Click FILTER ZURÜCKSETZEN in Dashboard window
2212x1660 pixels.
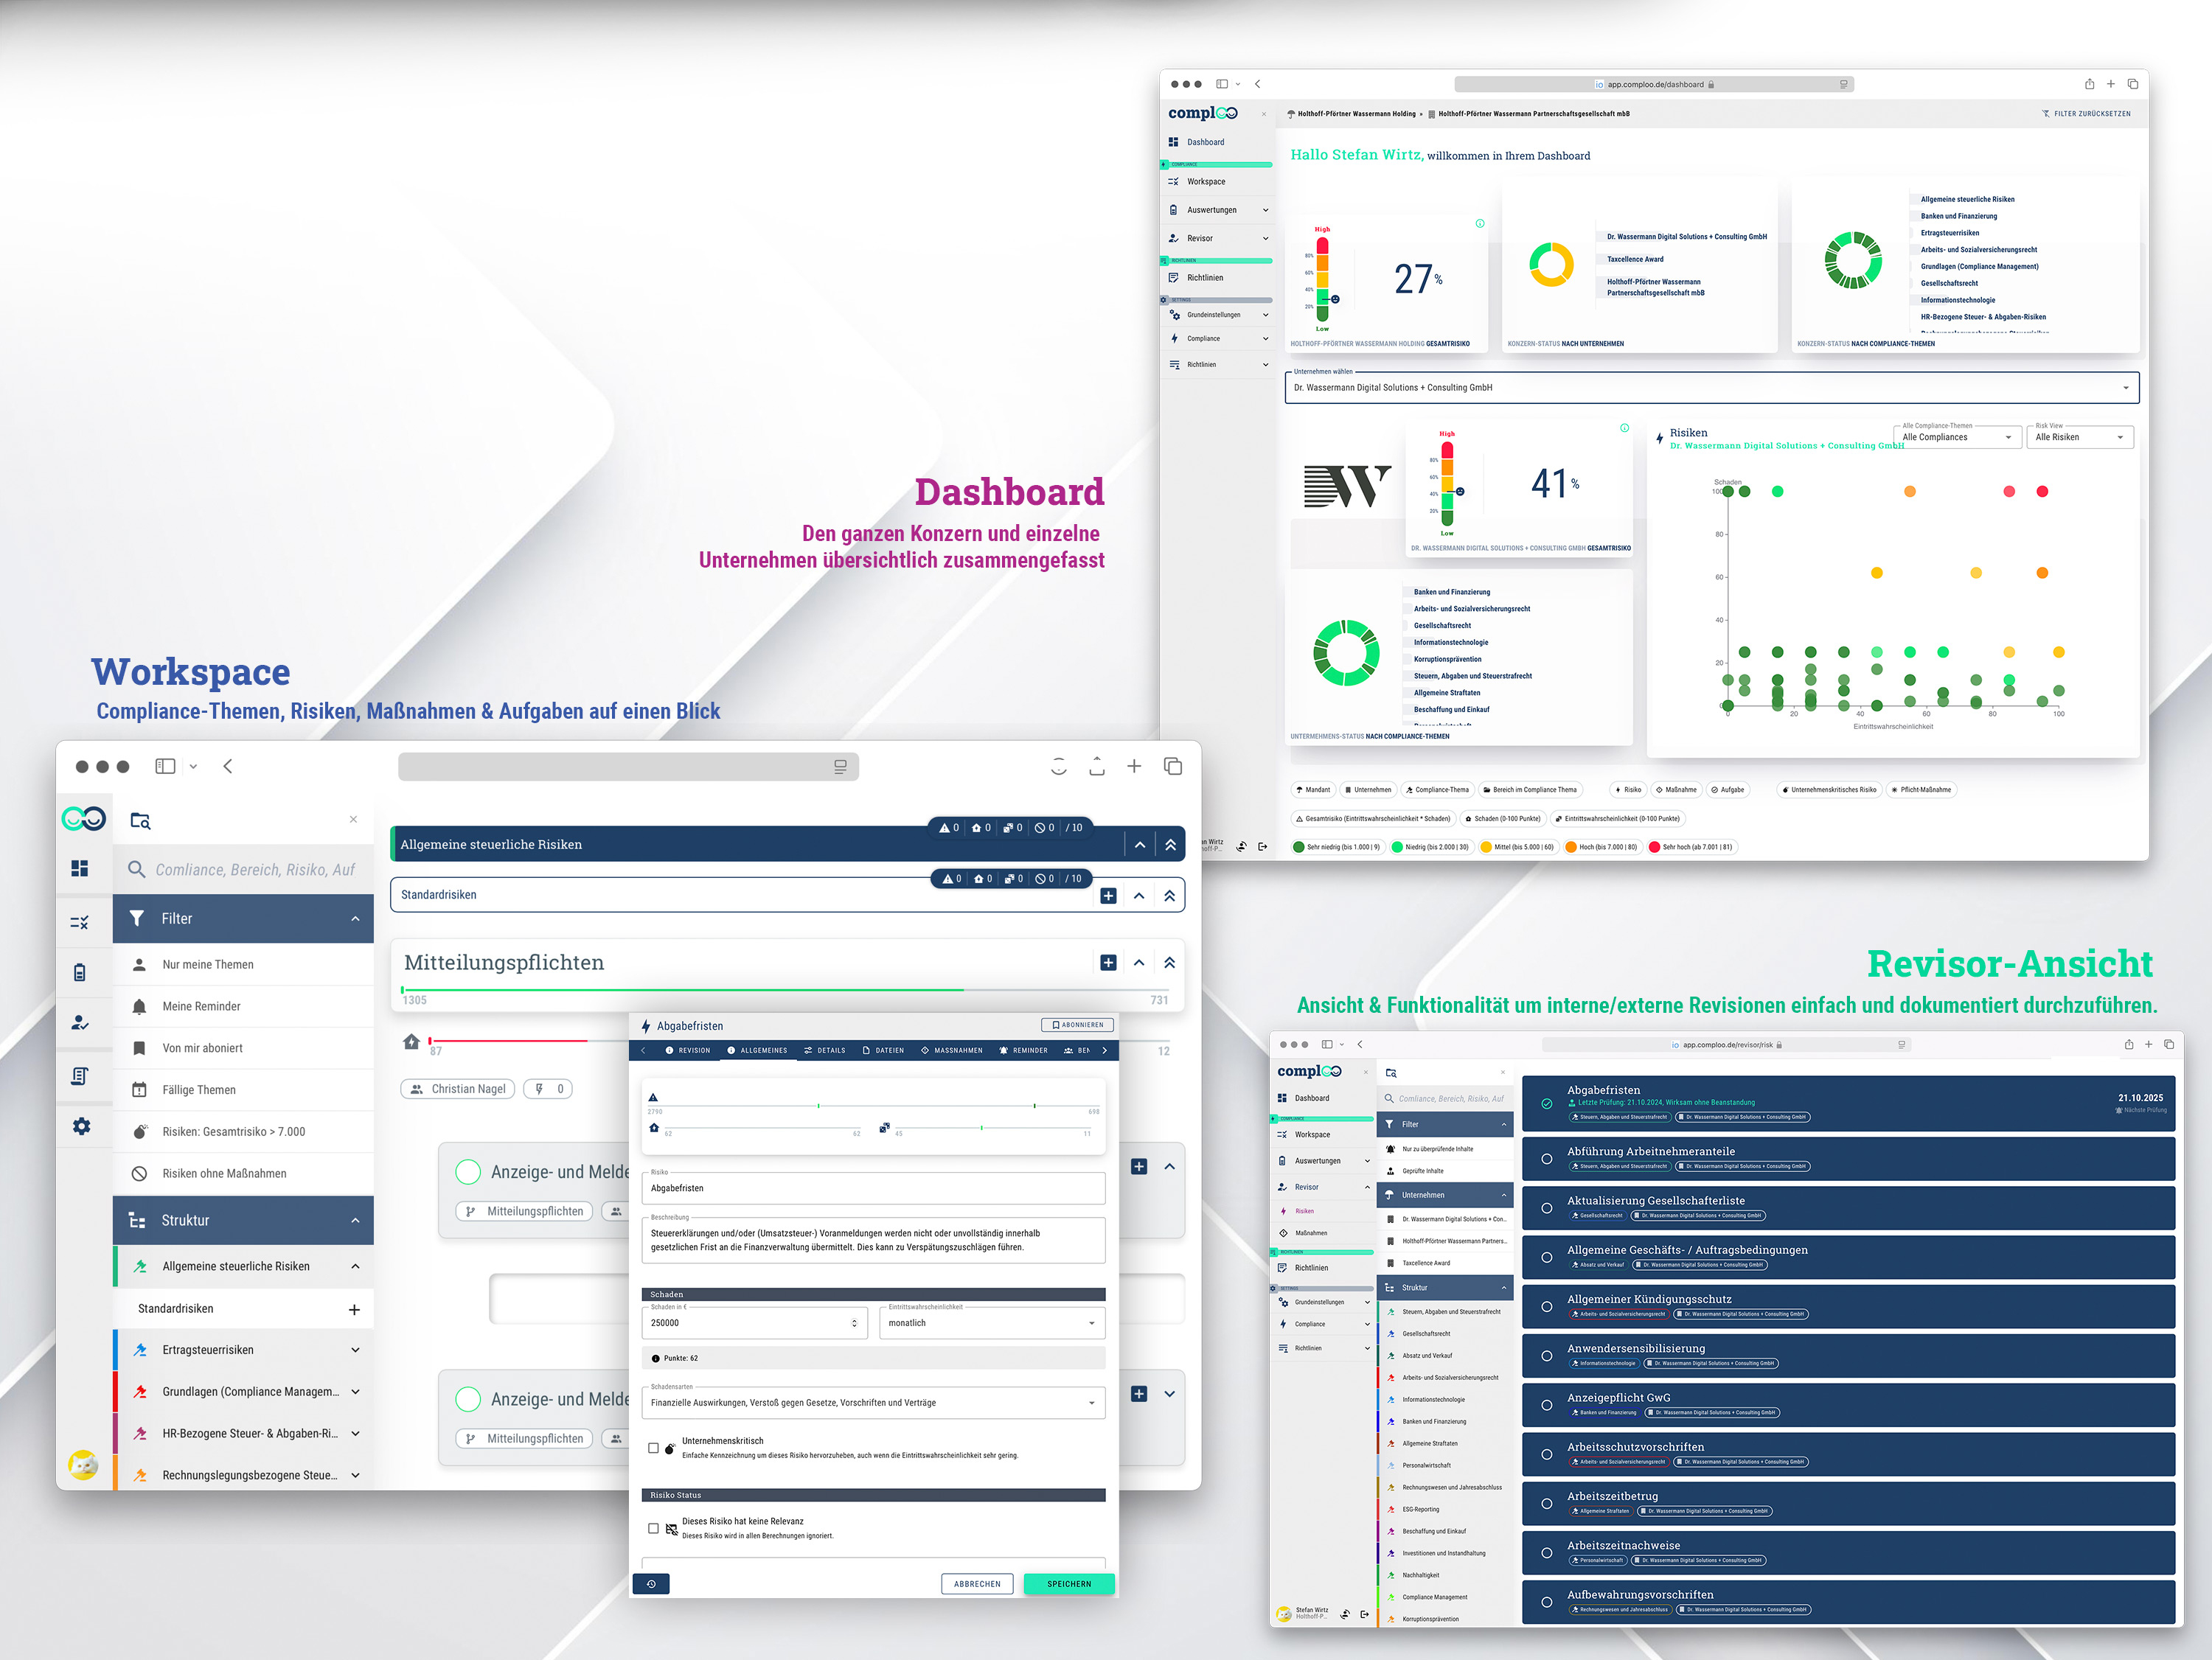coord(2086,114)
